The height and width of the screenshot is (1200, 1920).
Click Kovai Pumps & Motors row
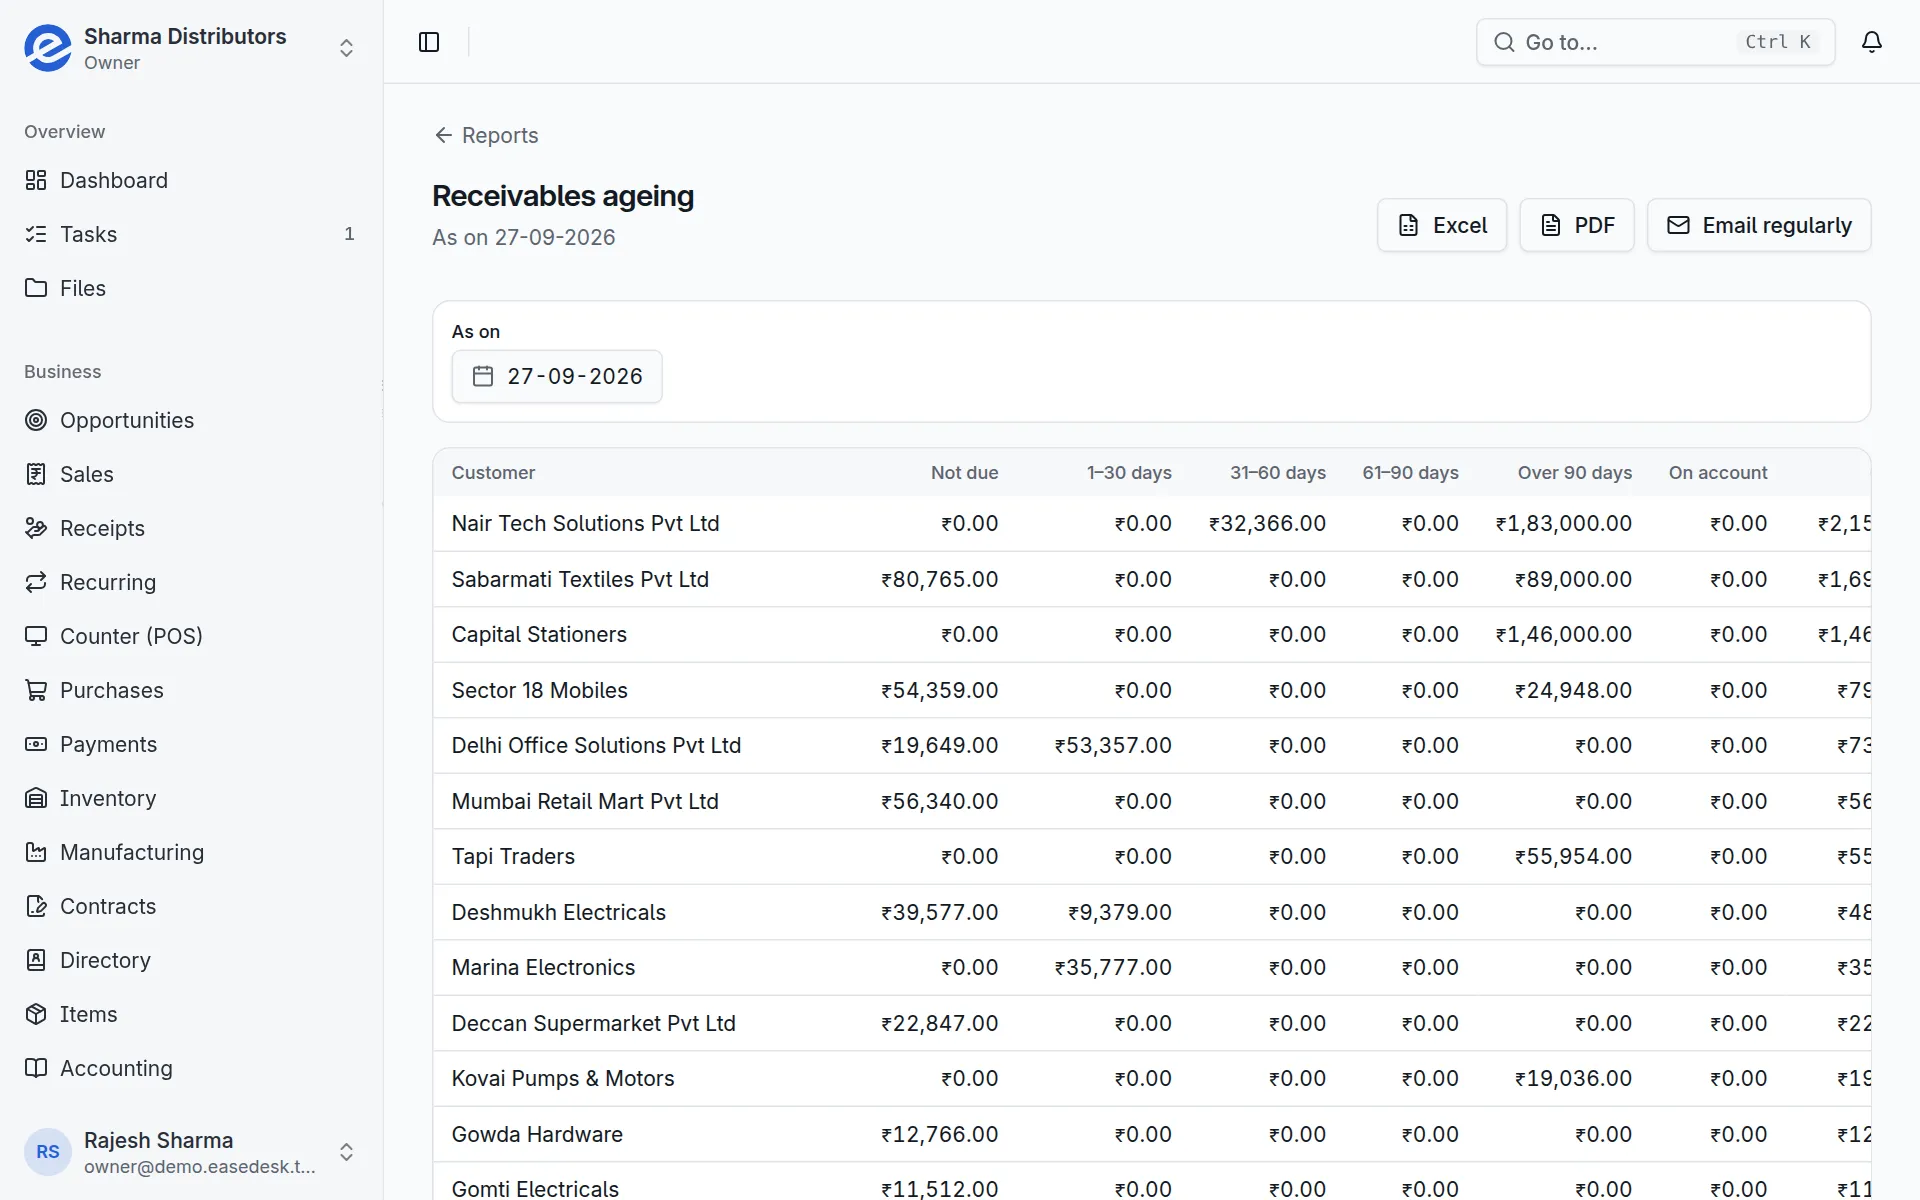point(1152,1079)
